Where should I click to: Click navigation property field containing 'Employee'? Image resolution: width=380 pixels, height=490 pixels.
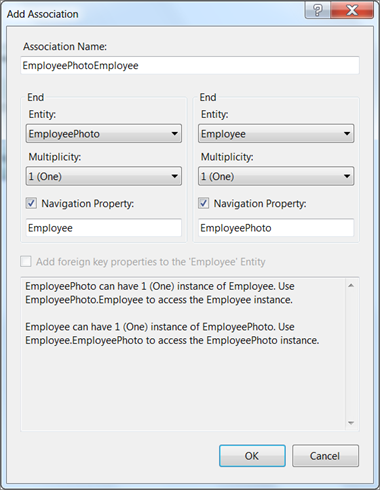click(104, 228)
